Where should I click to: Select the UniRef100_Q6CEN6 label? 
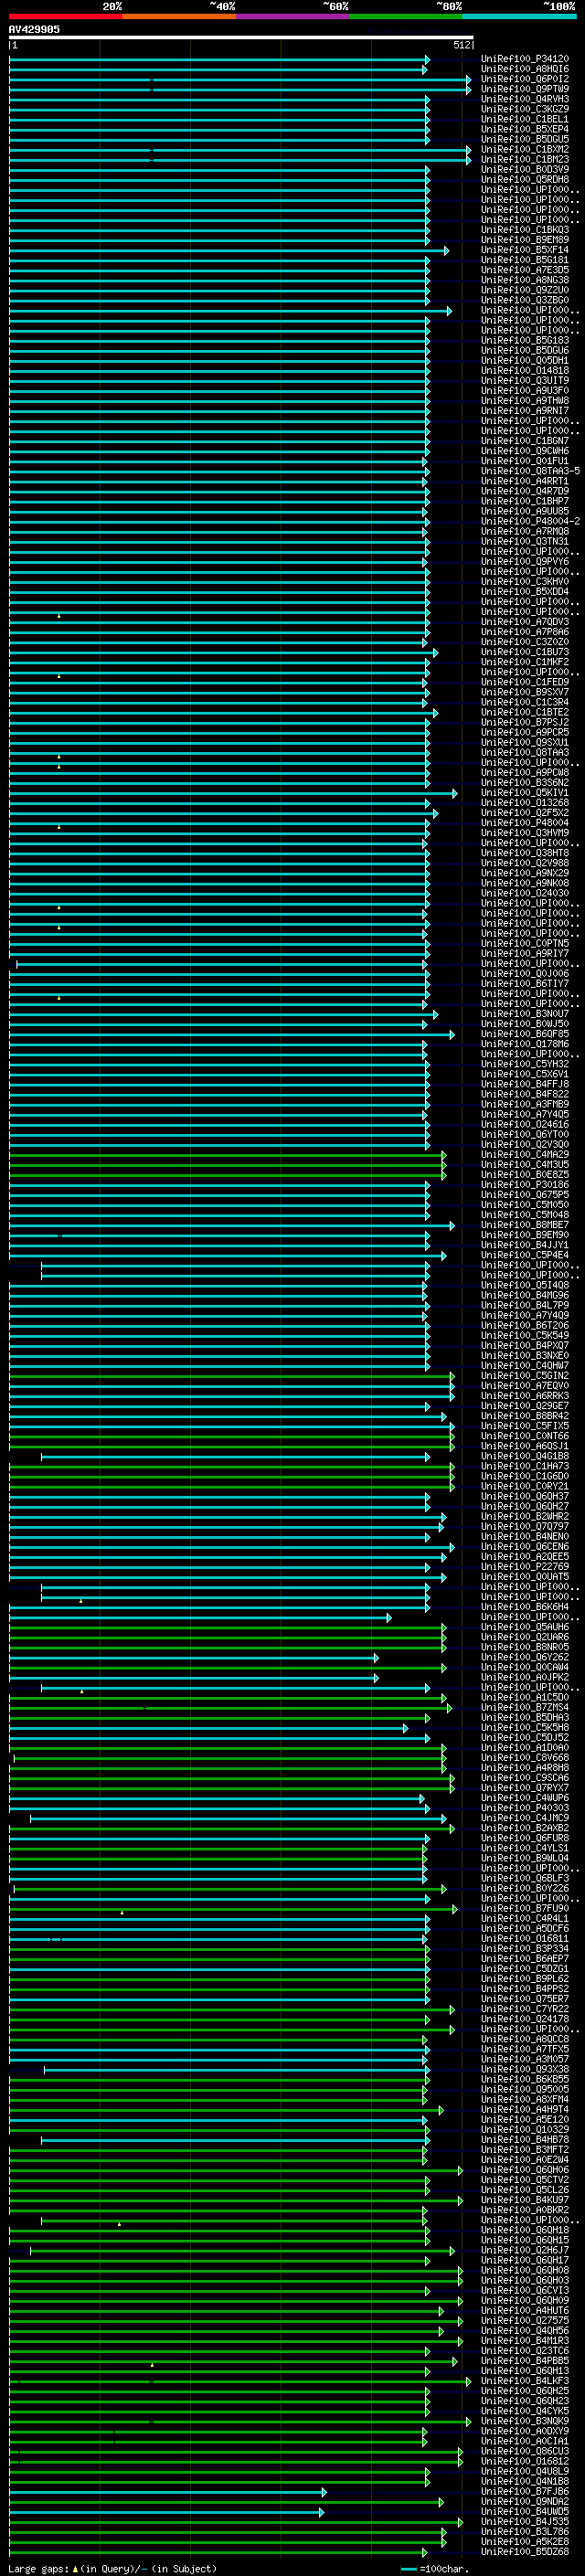coord(525,1546)
